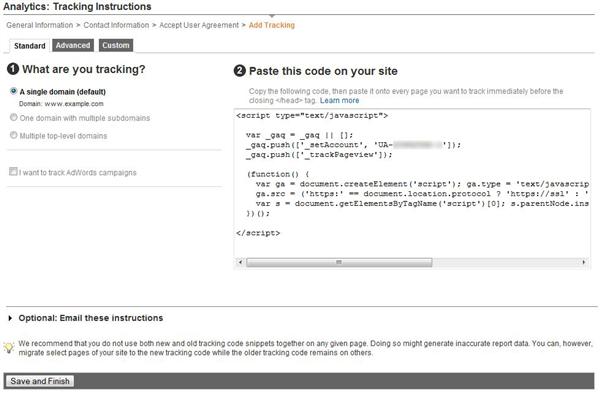Go to Accept User Agreement breadcrumb step
Viewport: 600px width, 393px height.
[199, 25]
